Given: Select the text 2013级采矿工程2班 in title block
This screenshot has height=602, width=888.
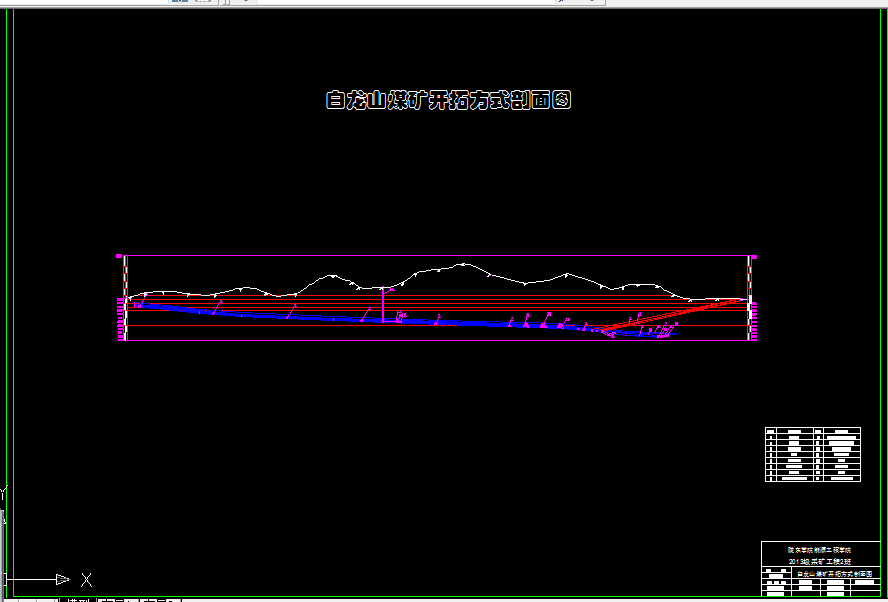Looking at the screenshot, I should click(821, 561).
